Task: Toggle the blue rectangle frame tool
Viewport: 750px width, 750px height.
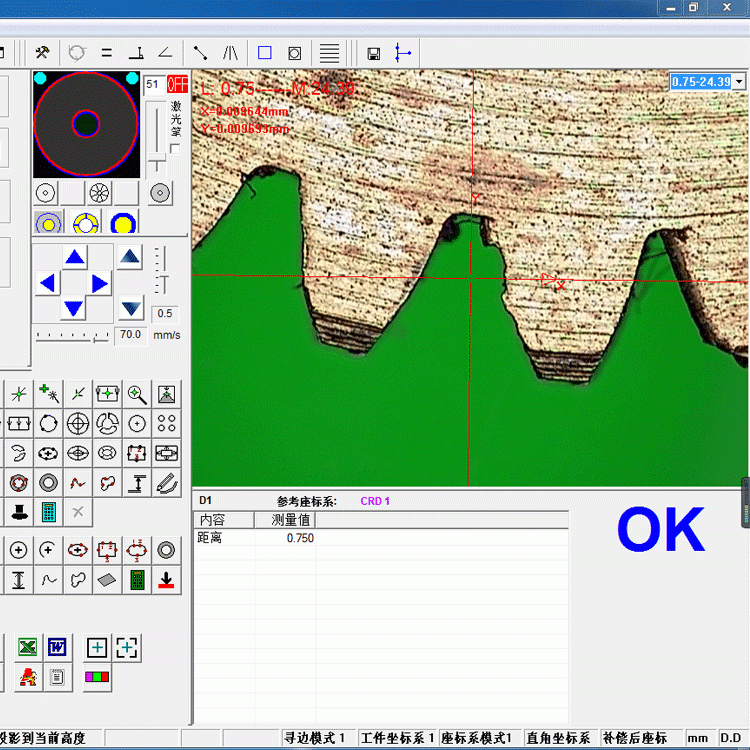Action: [x=264, y=53]
